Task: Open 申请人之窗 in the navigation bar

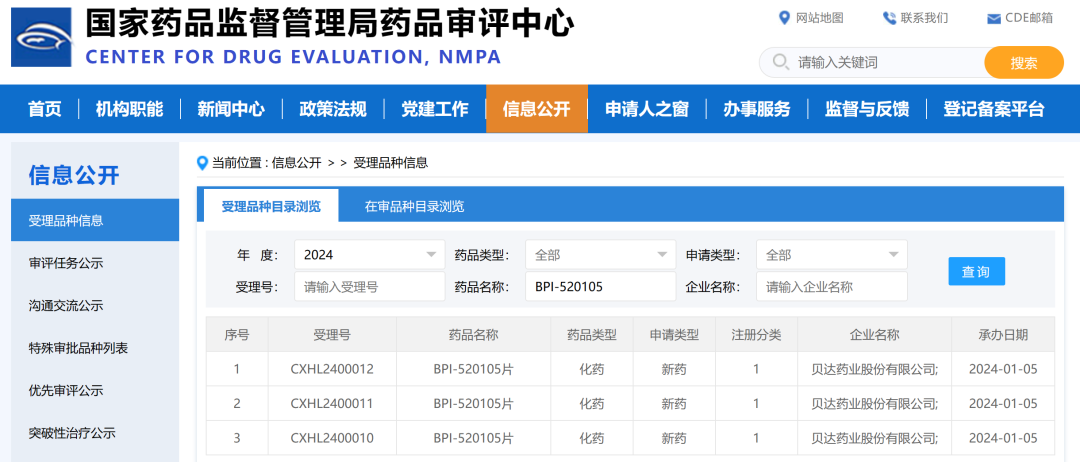Action: [x=646, y=109]
